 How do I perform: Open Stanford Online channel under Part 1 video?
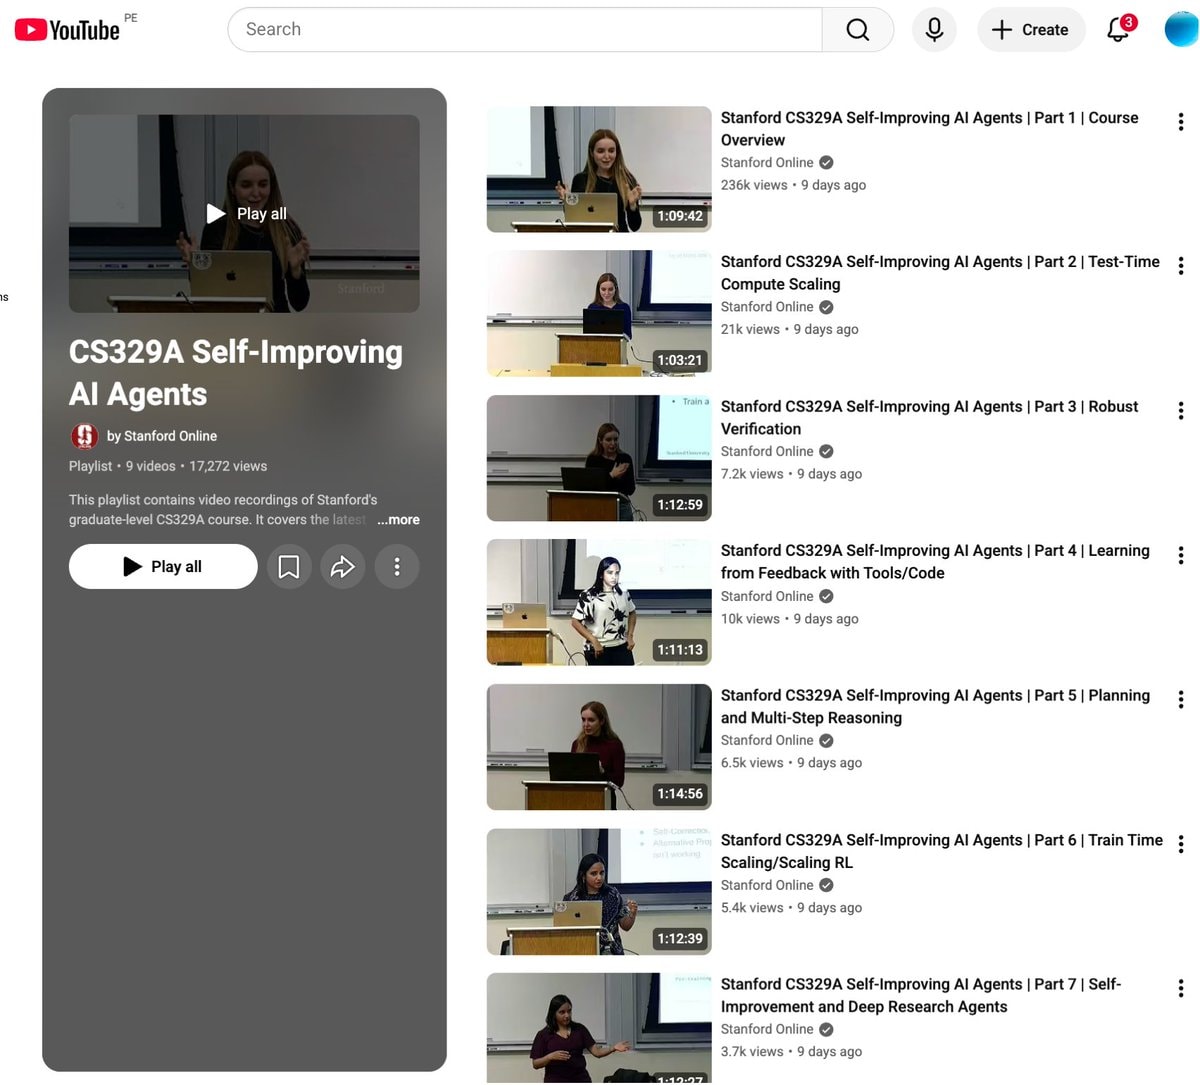pos(767,163)
